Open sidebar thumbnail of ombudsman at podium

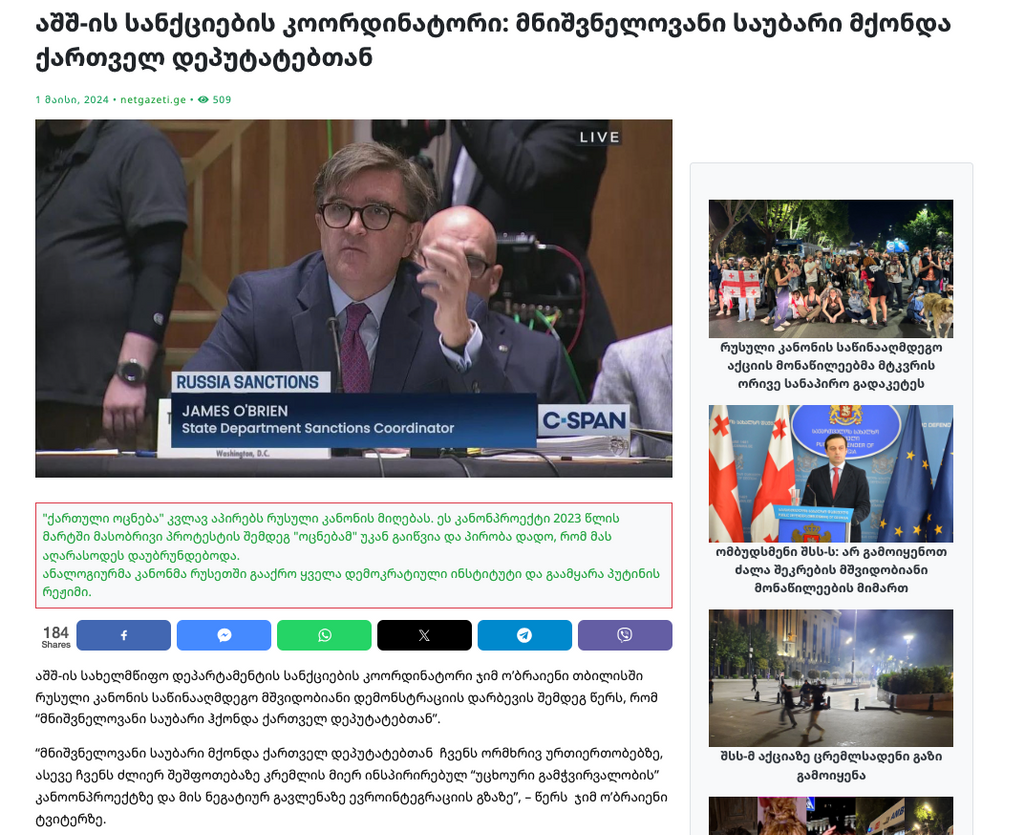[831, 473]
